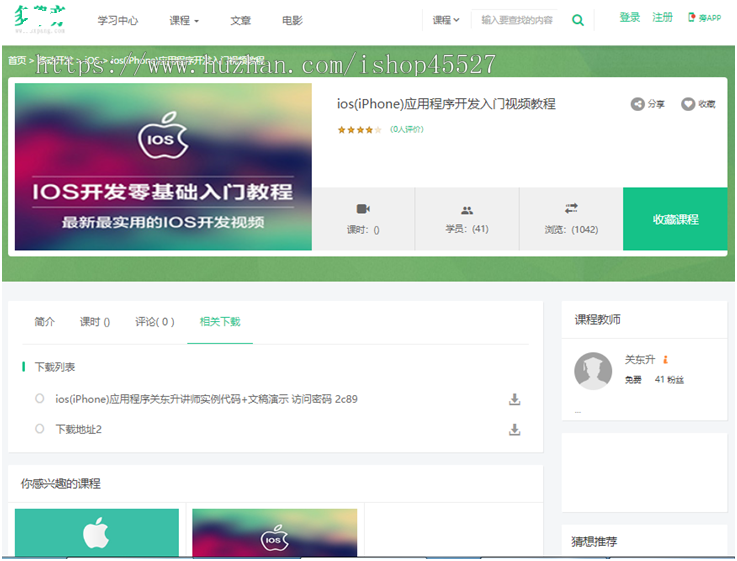Click the orange teacher badge icon
The width and height of the screenshot is (737, 561).
coord(665,359)
